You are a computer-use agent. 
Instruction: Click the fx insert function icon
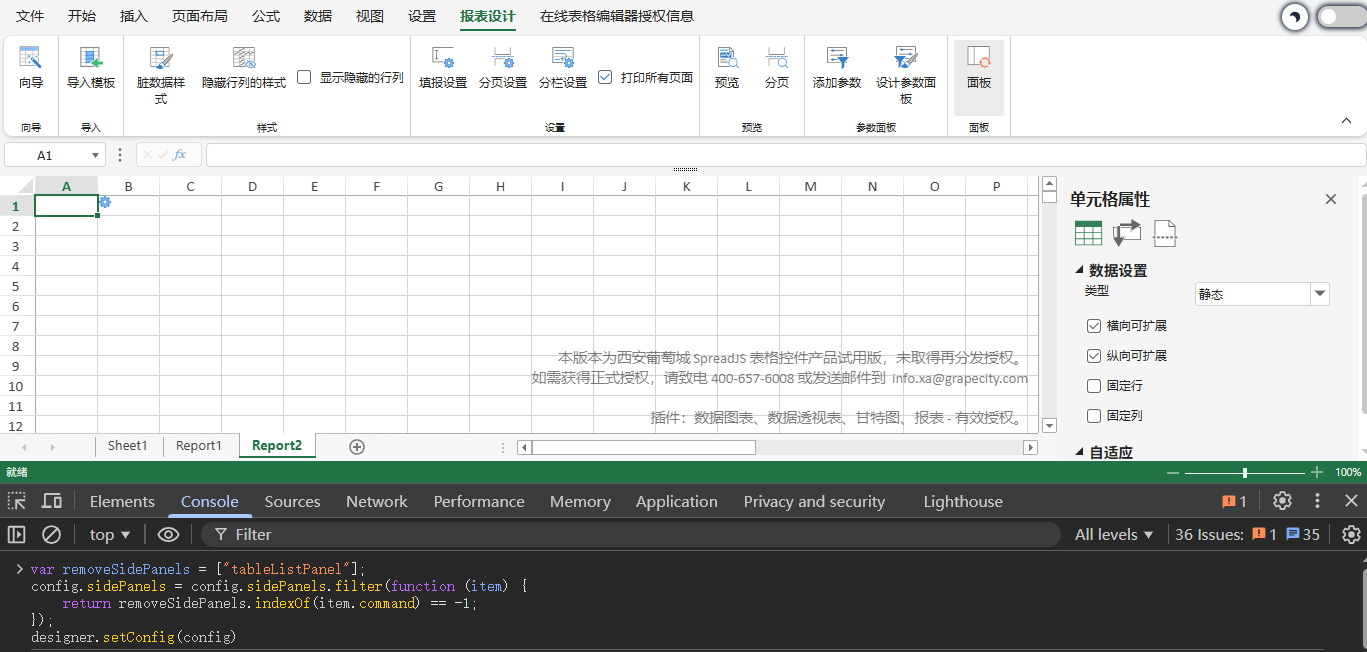click(180, 155)
